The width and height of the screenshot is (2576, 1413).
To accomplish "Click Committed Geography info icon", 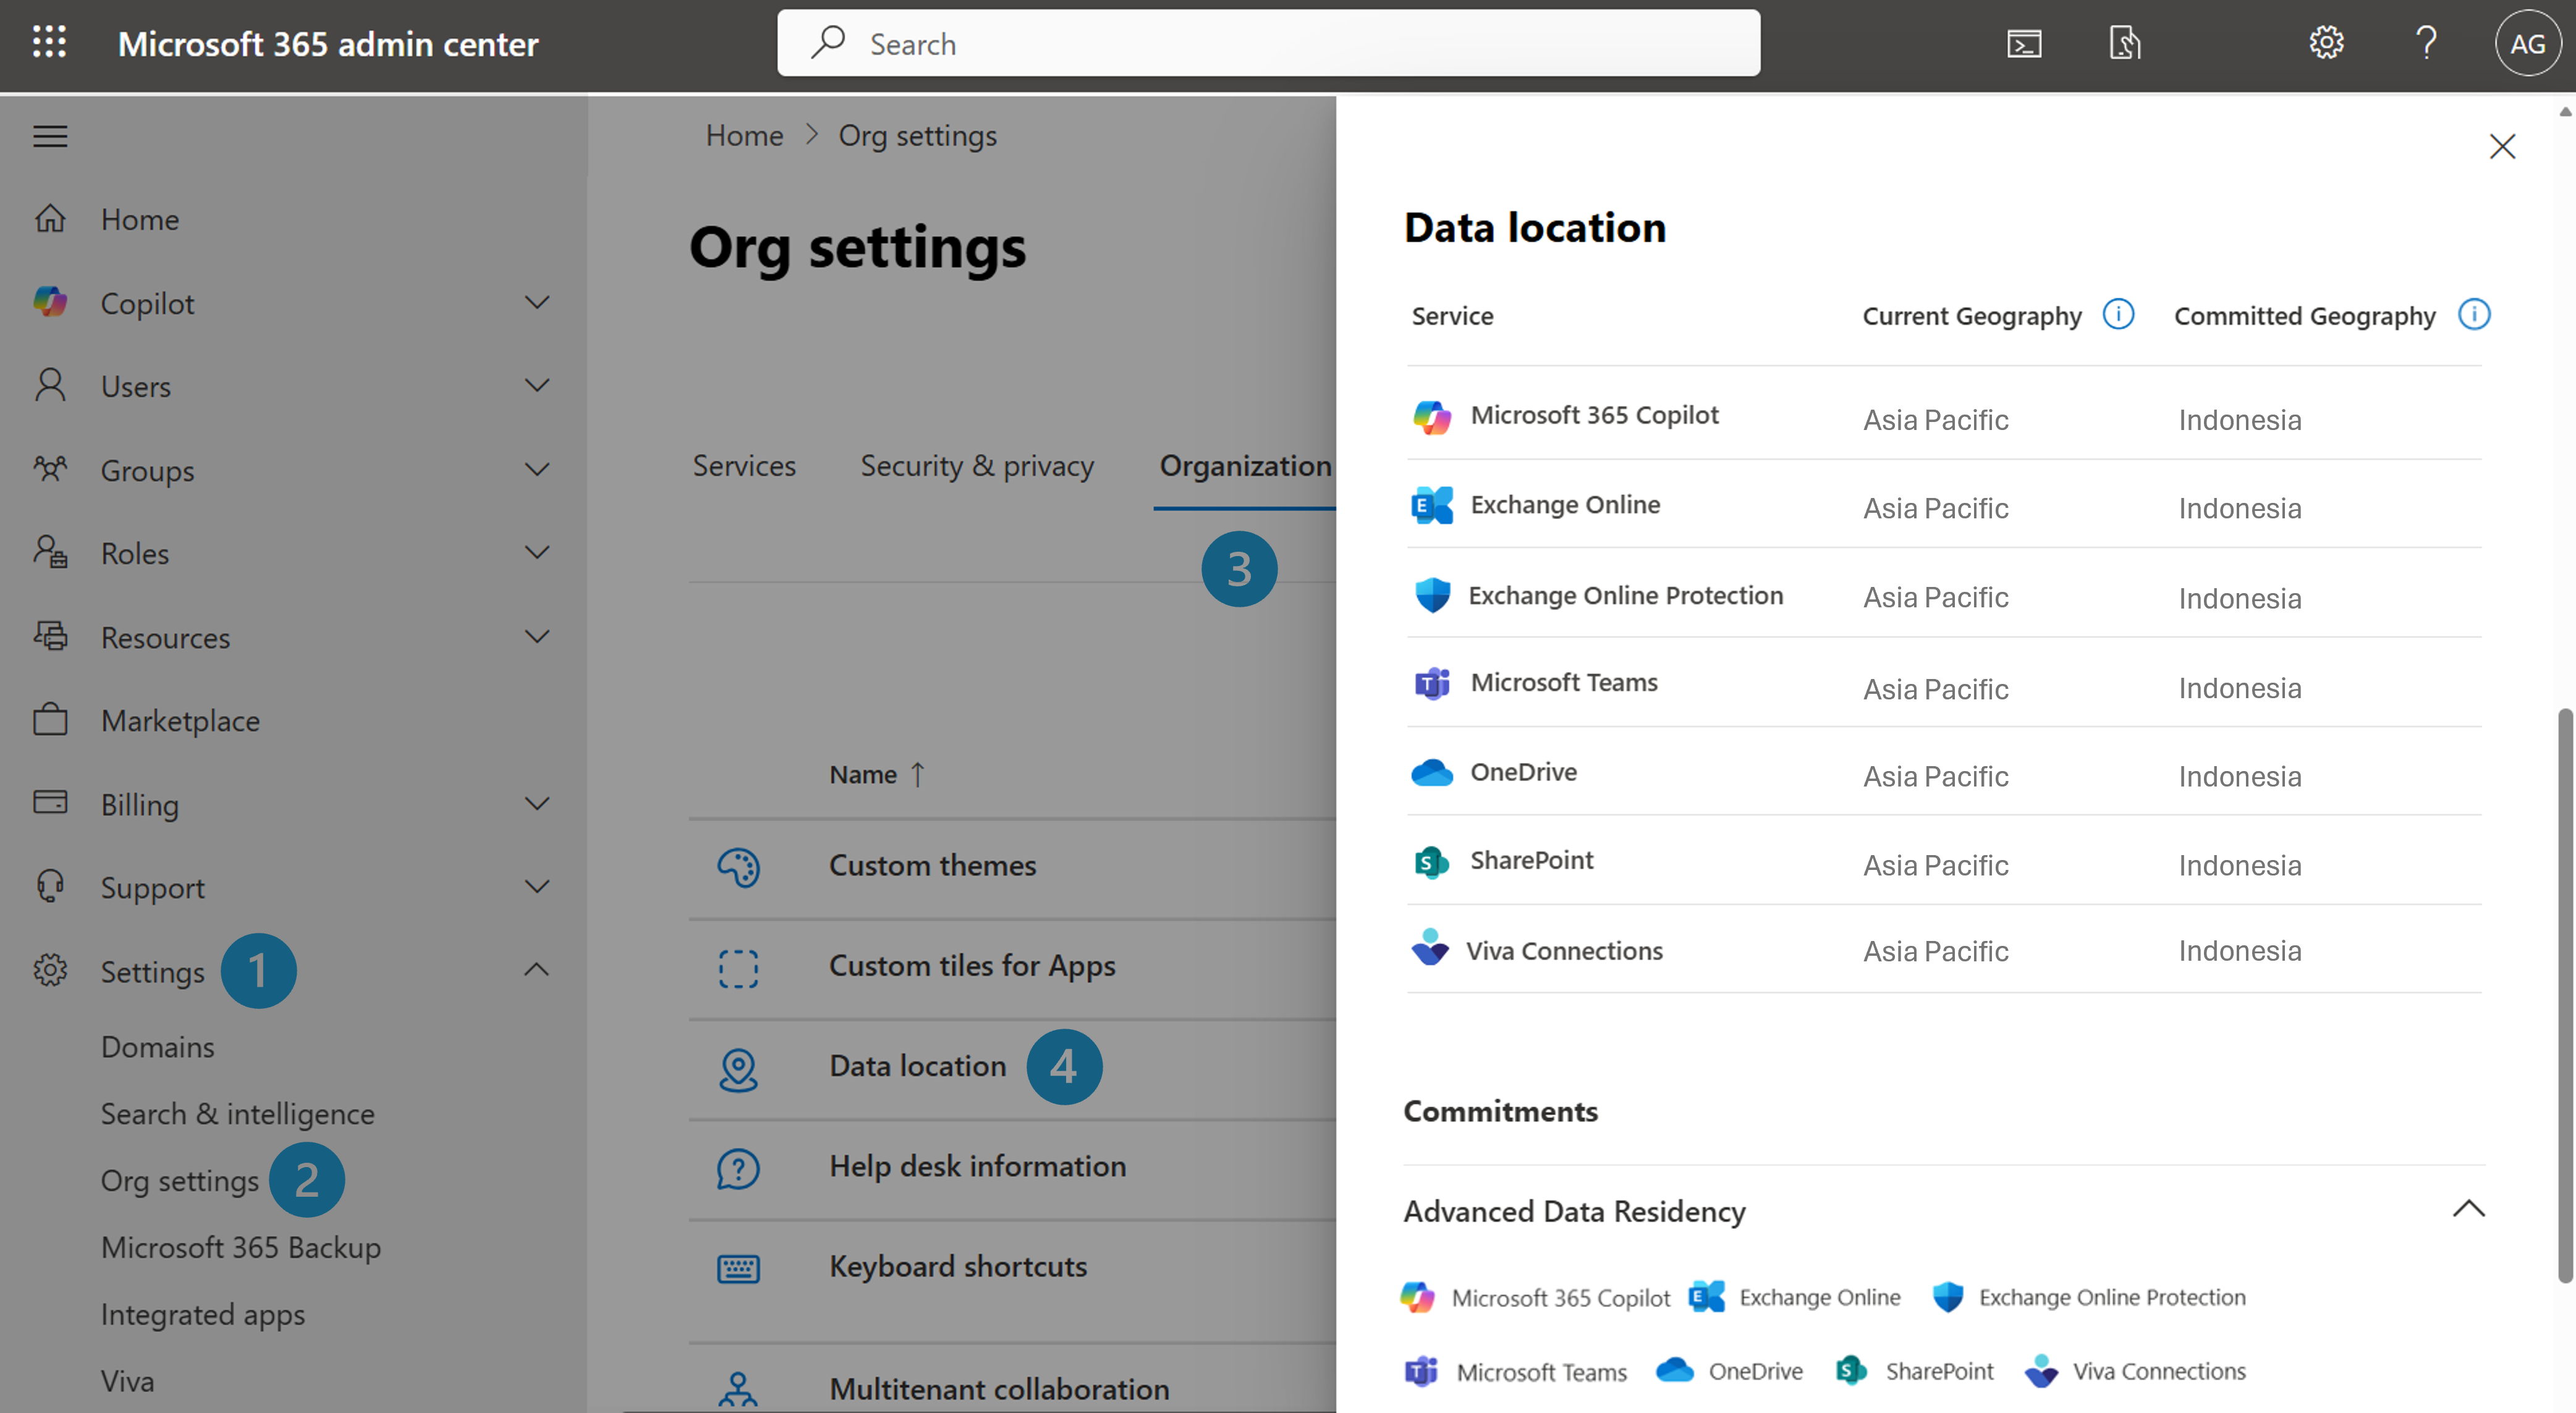I will click(x=2473, y=315).
